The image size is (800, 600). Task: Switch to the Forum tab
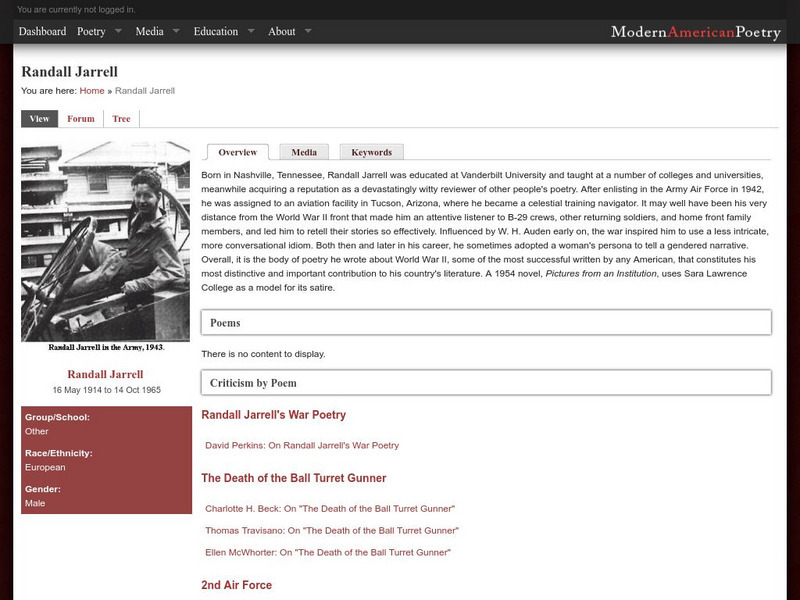80,118
